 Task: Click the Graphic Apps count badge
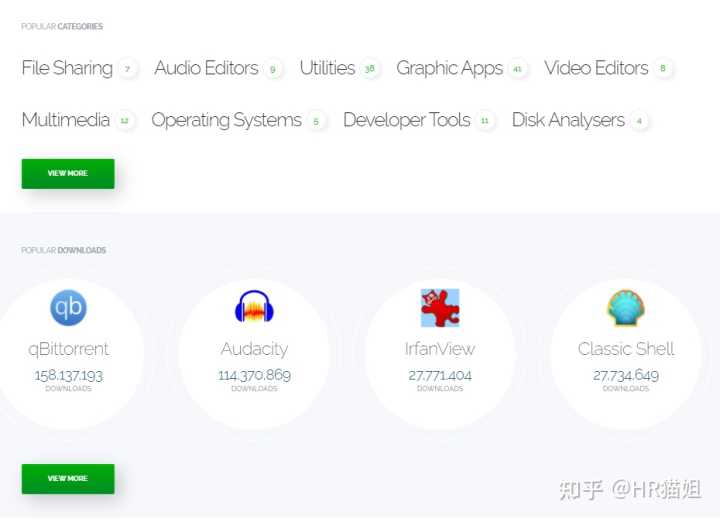point(518,69)
